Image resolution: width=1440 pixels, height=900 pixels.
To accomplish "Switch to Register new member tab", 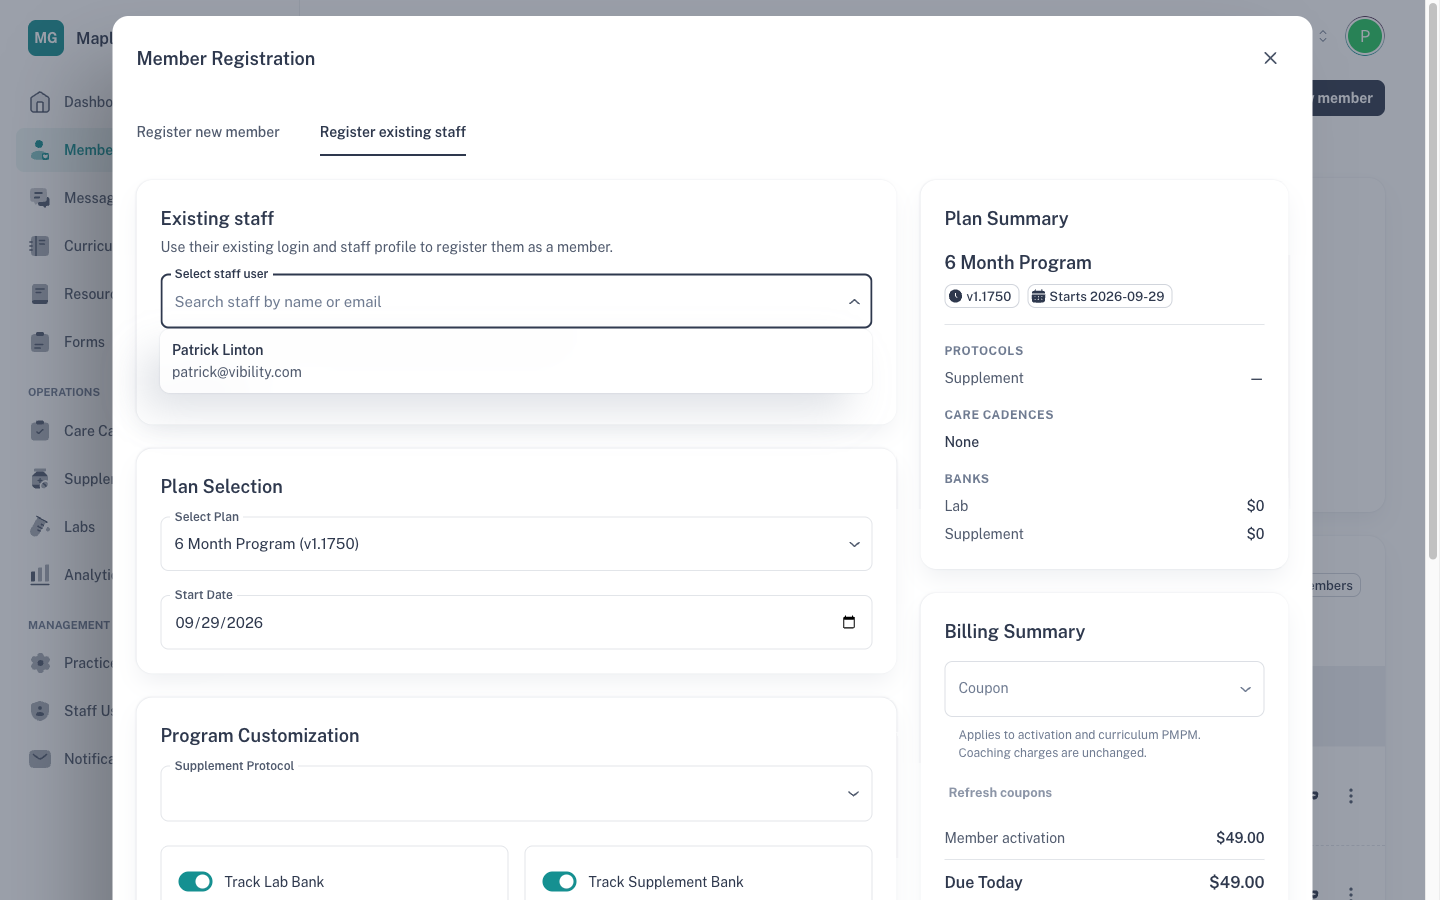I will (208, 132).
